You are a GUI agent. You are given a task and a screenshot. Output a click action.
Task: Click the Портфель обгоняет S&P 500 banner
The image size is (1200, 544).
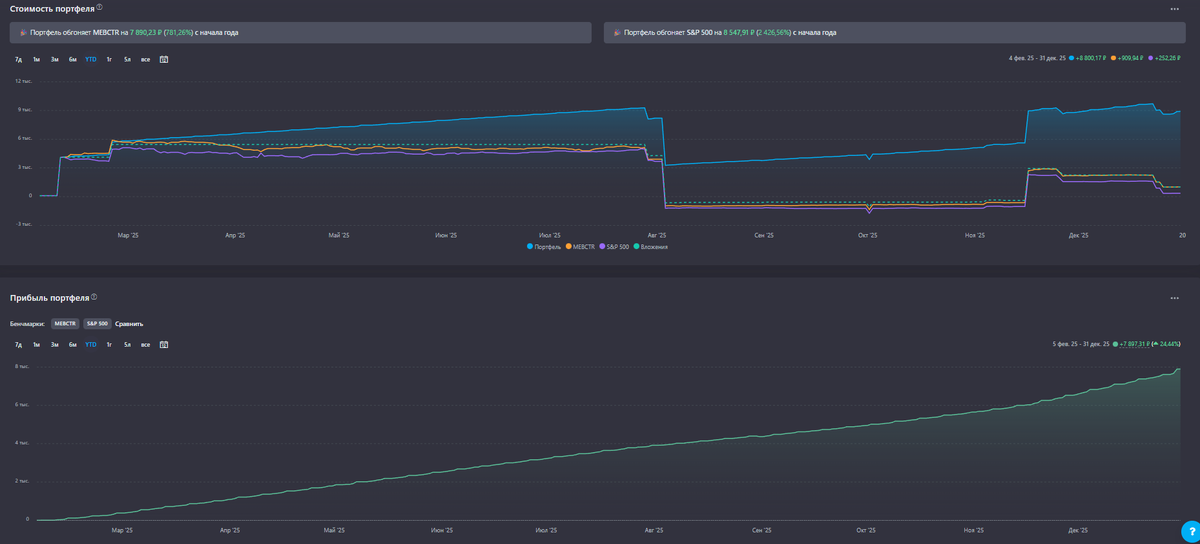tap(893, 33)
